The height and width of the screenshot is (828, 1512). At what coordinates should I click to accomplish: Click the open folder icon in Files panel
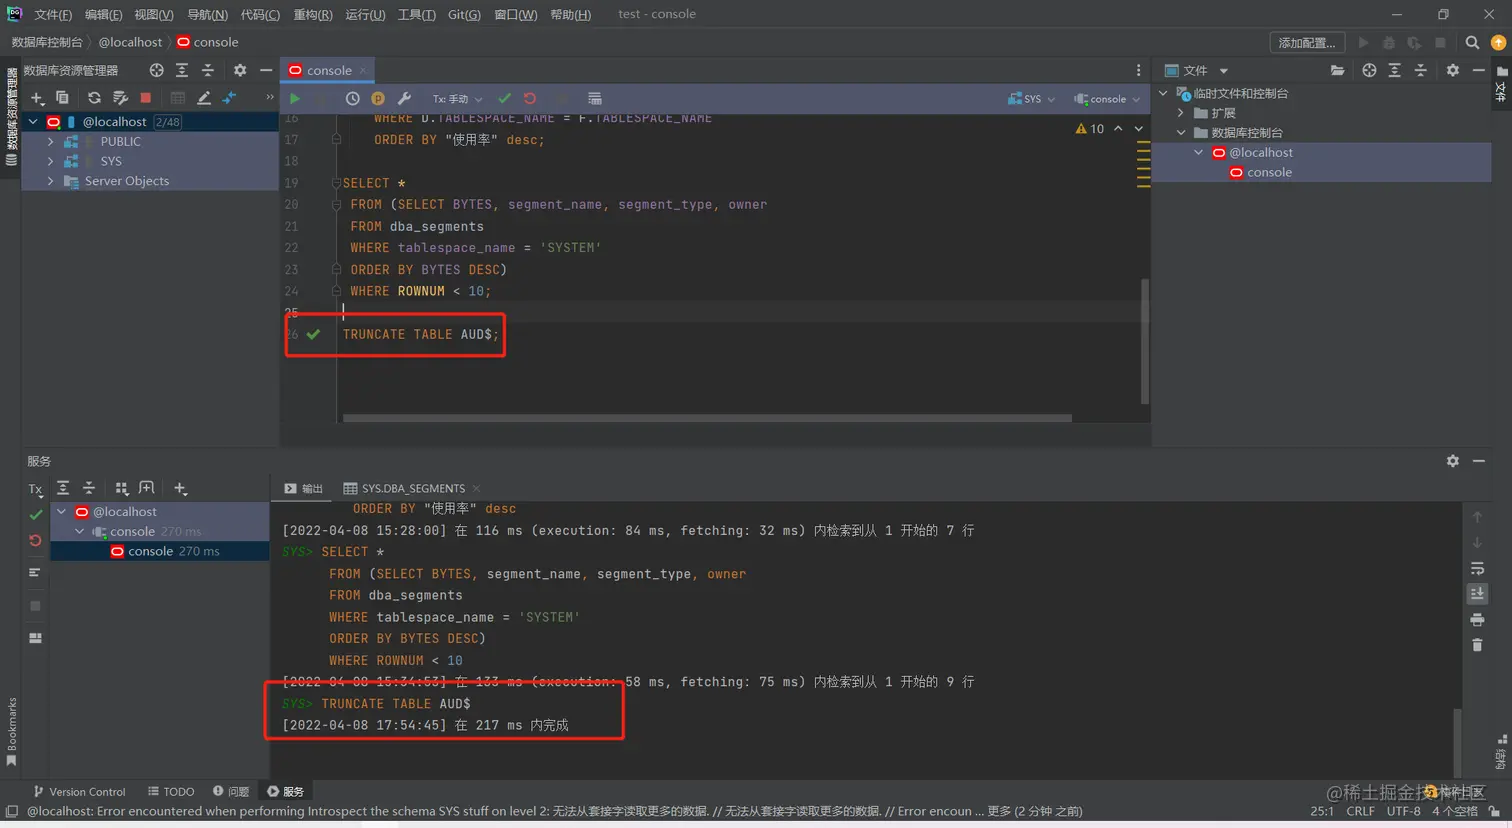coord(1337,70)
